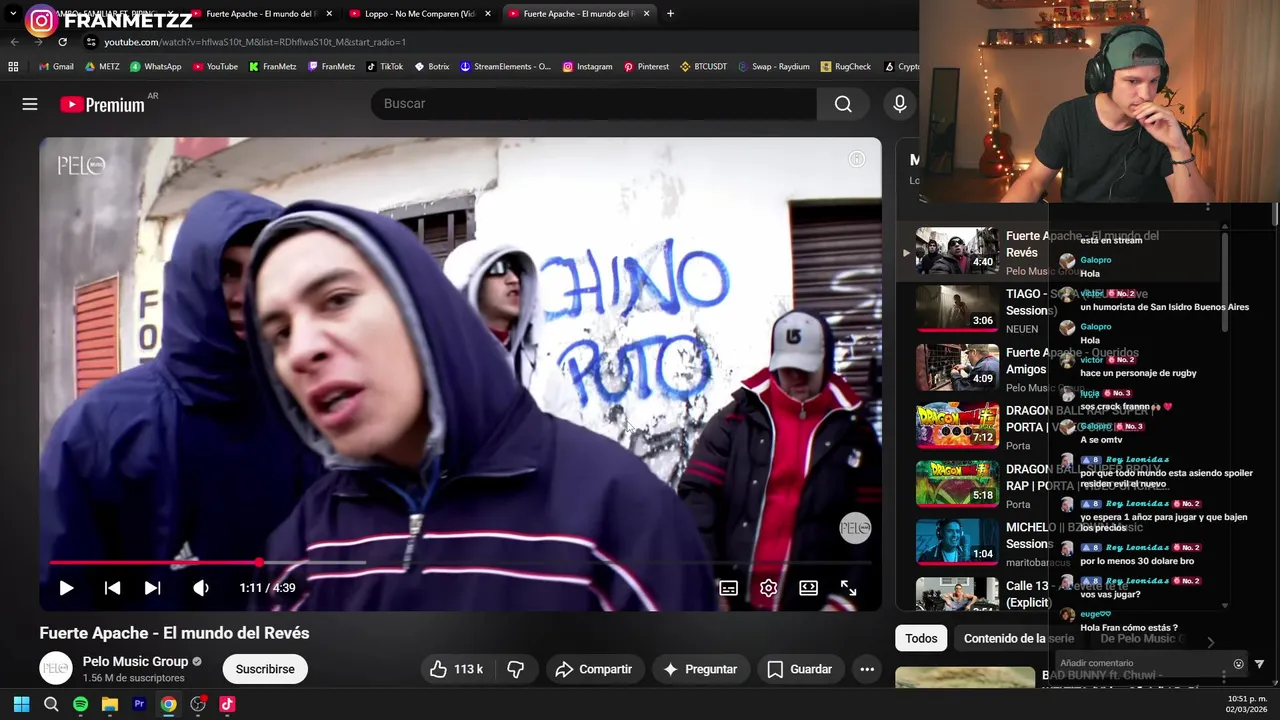1280x720 pixels.
Task: Open the apps grid in bookmarks bar
Action: coord(13,67)
